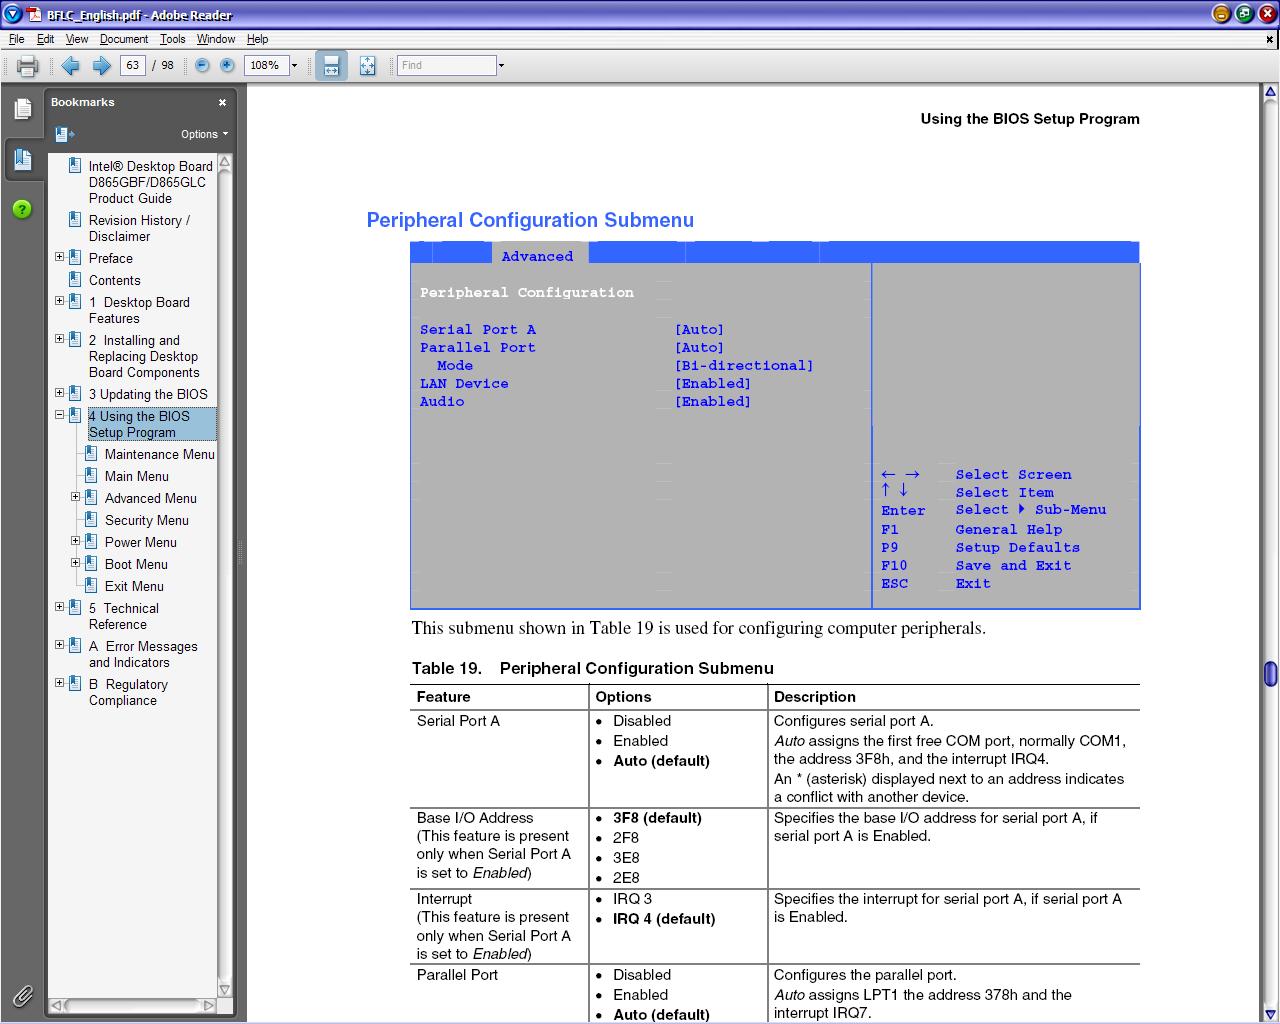
Task: Click the Advanced tab in BIOS figure
Action: (x=537, y=256)
